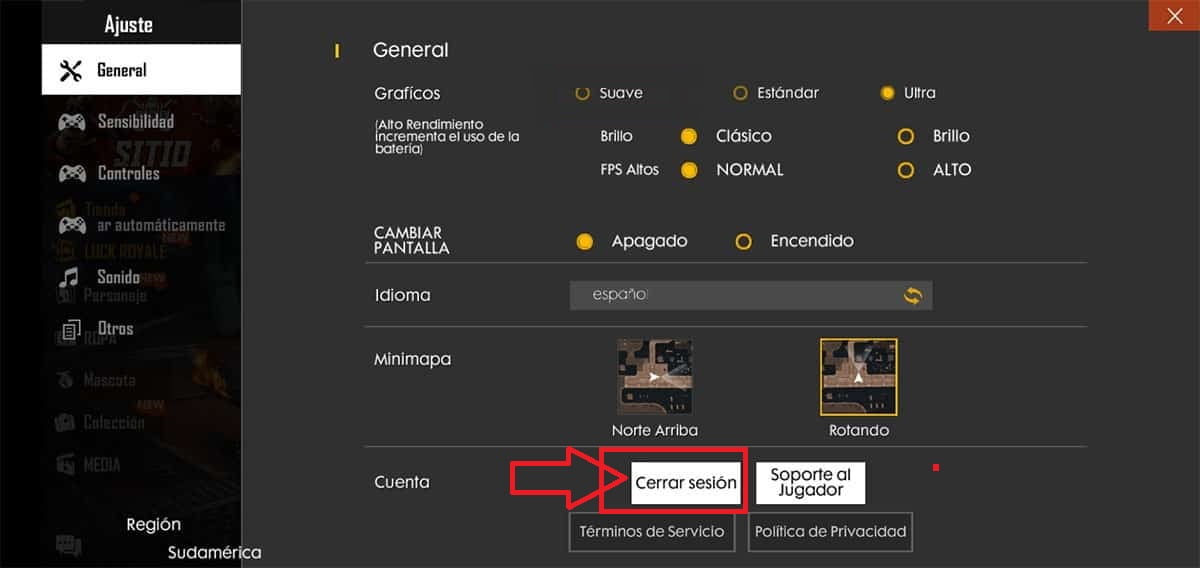Click the gamepad icon beside Controles

tap(71, 174)
